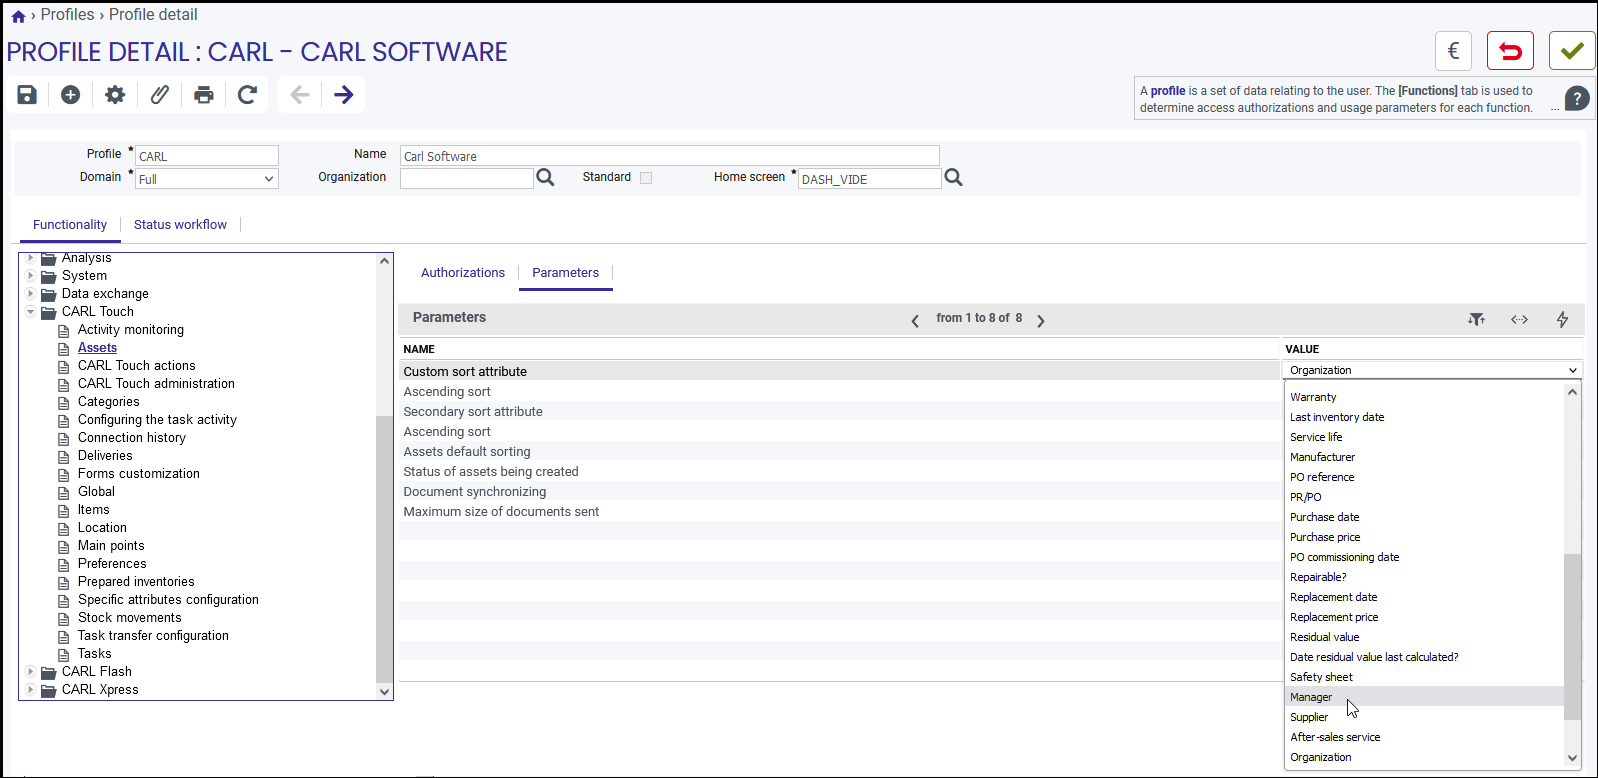Select Supplier in the dropdown list
The height and width of the screenshot is (778, 1598).
pos(1425,717)
